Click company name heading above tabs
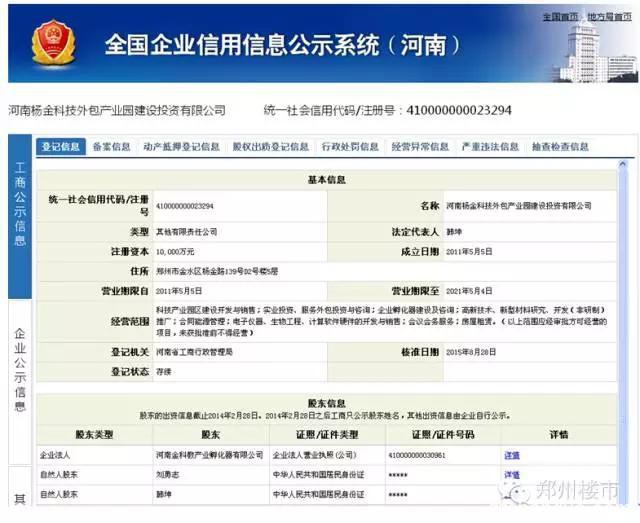Screen dimensions: 640x523 (117, 110)
